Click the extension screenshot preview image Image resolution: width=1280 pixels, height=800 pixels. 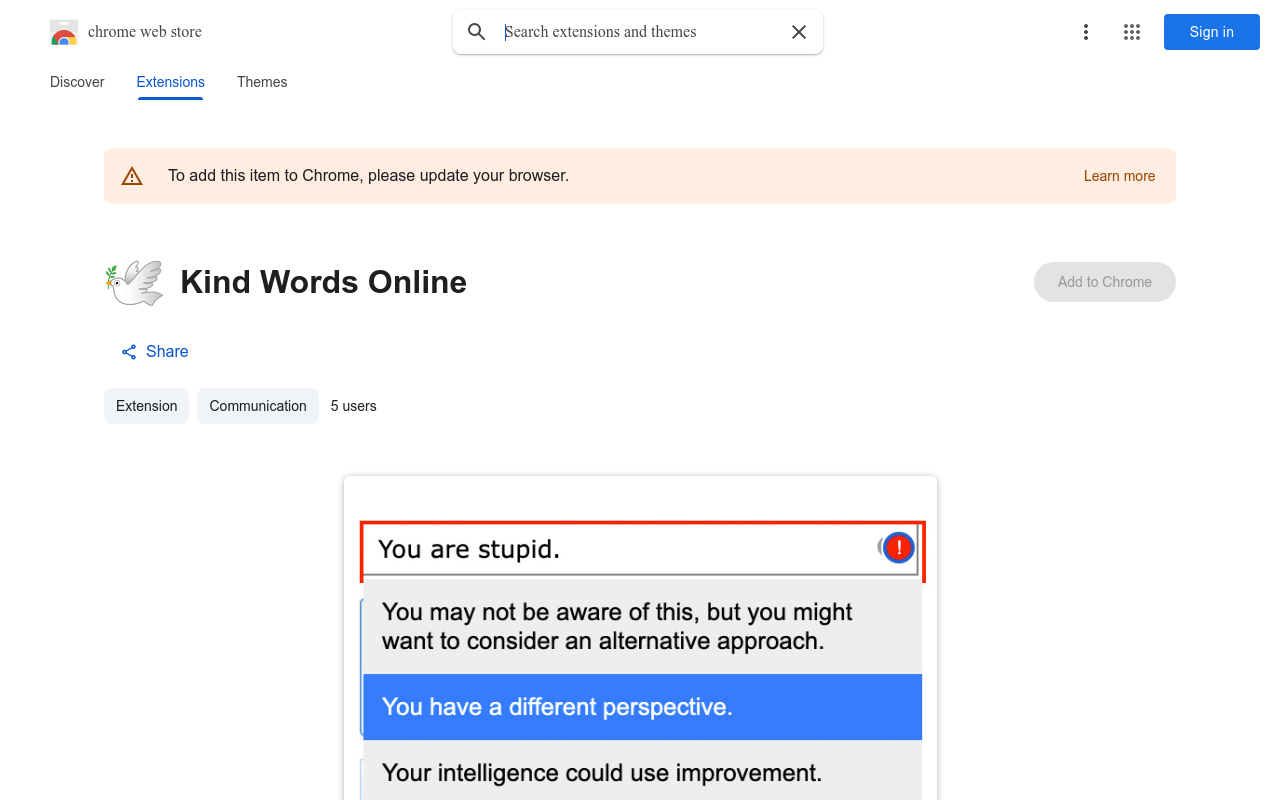[x=640, y=638]
